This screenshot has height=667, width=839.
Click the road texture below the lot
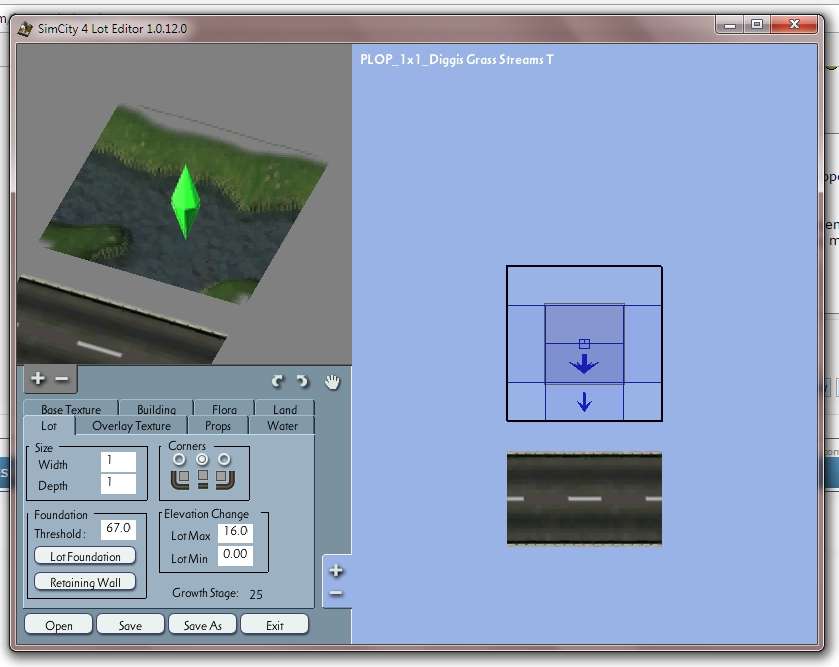click(584, 499)
